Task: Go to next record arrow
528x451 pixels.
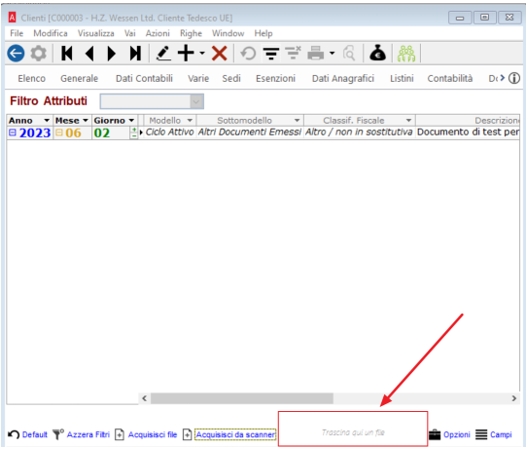Action: click(111, 53)
